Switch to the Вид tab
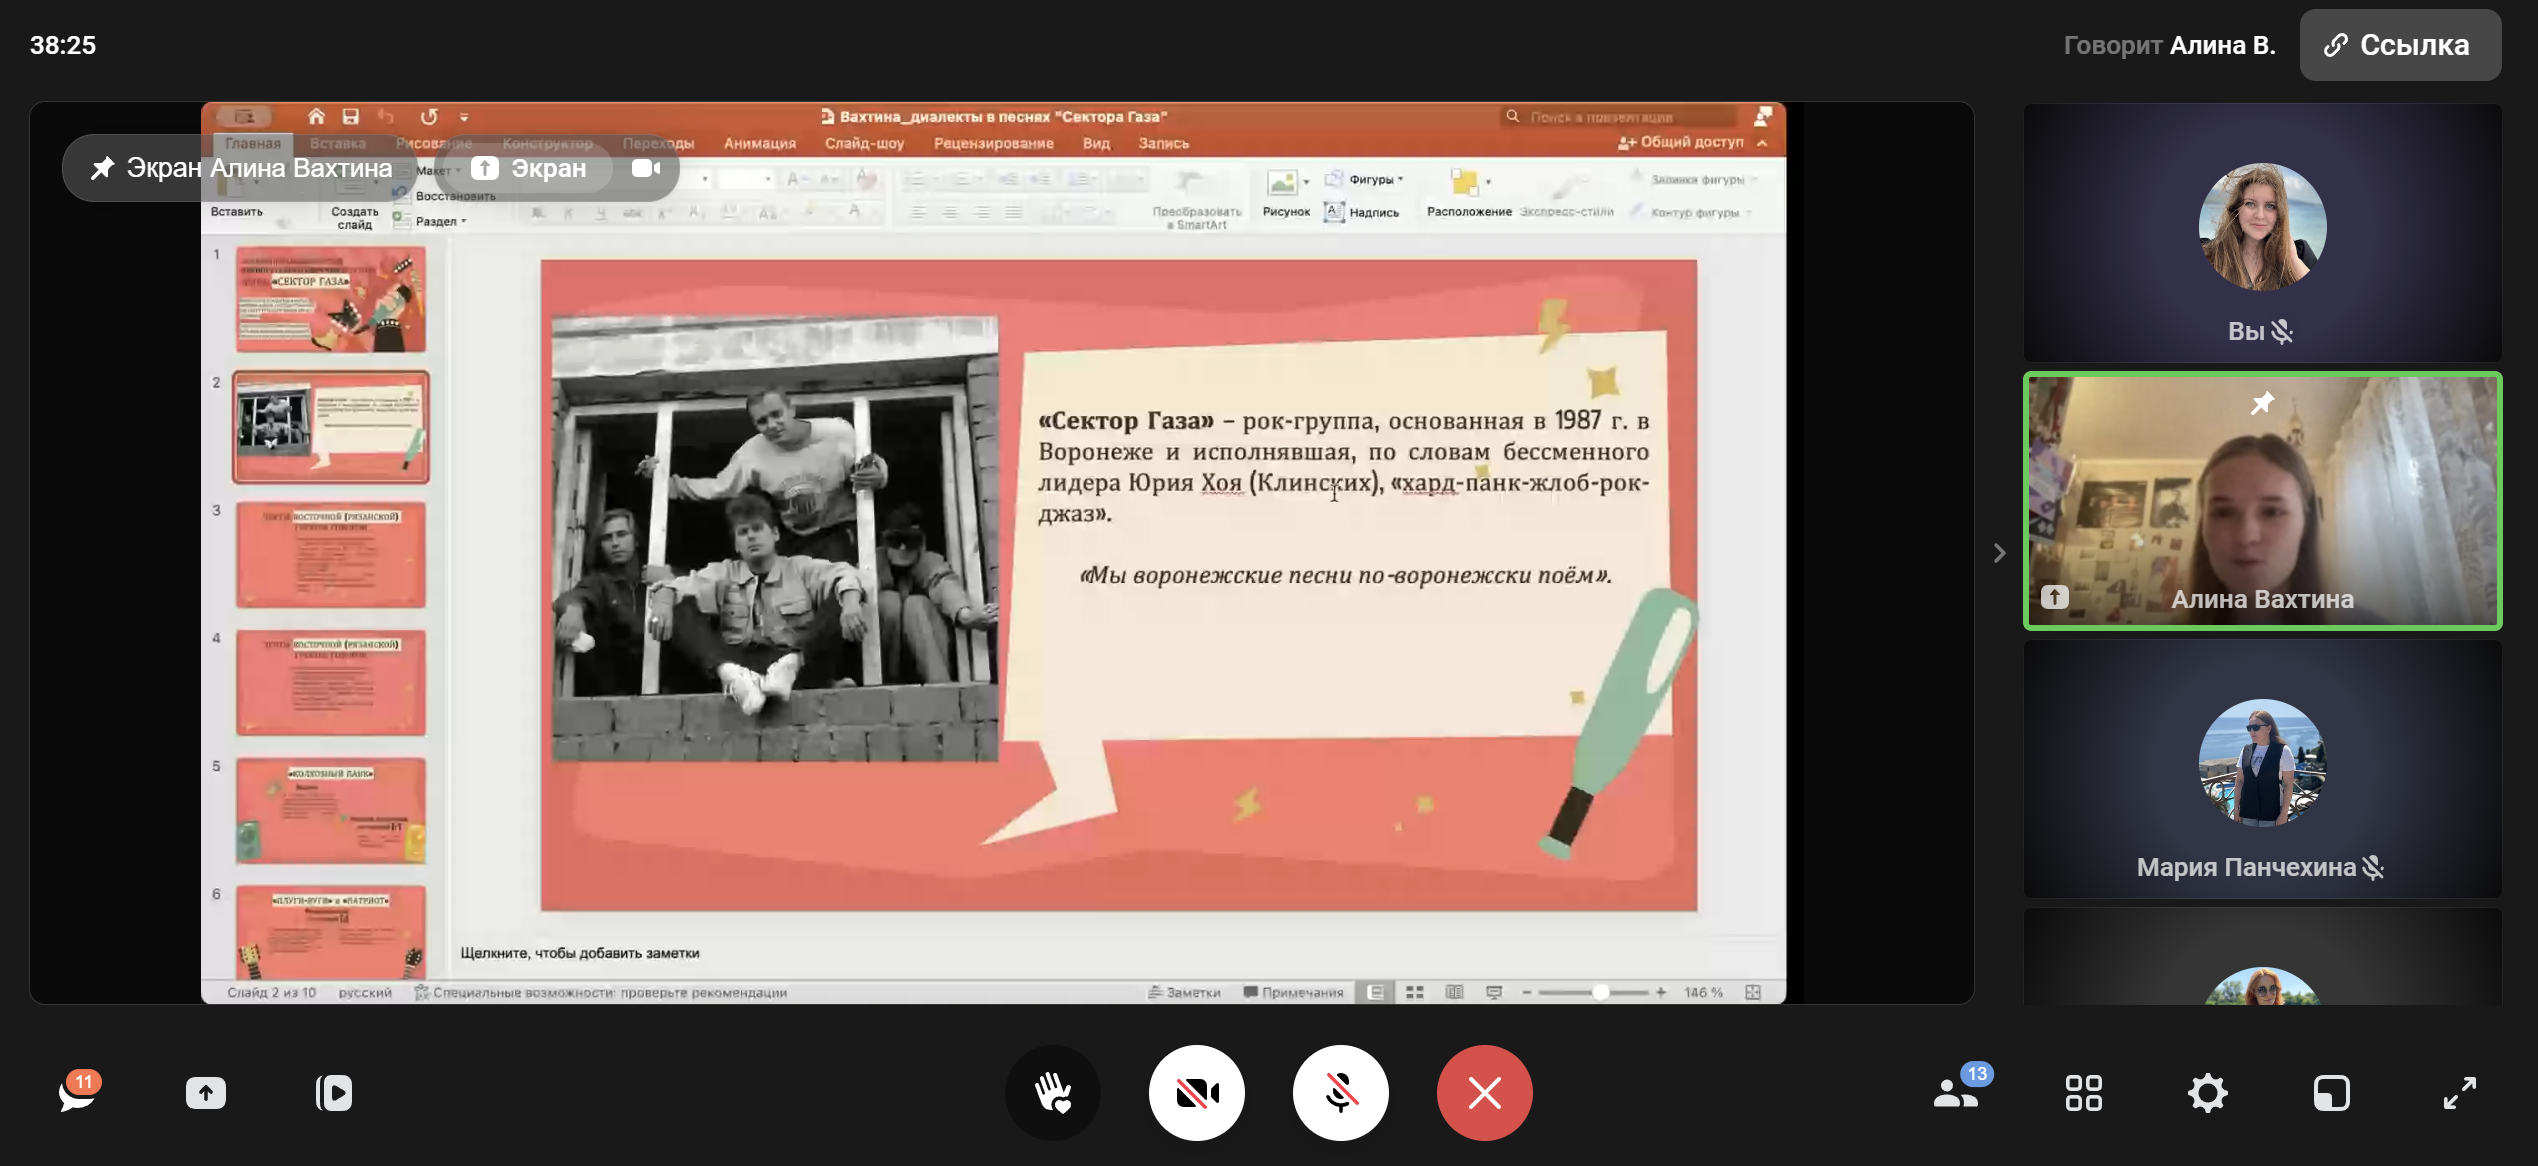The height and width of the screenshot is (1166, 2538). (1096, 143)
